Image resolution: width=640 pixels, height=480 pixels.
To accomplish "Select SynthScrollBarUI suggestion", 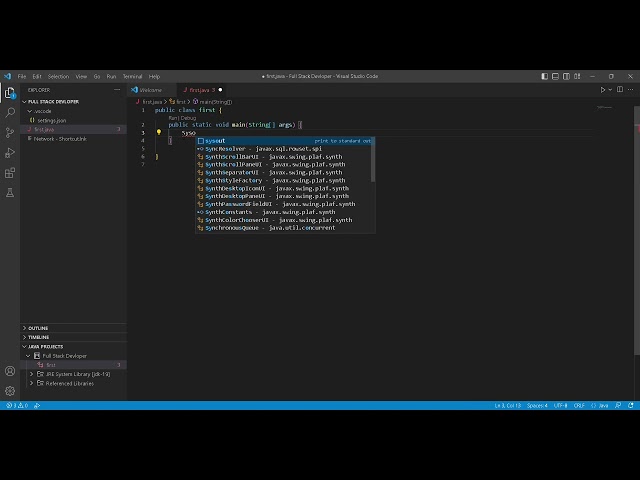I will click(285, 157).
